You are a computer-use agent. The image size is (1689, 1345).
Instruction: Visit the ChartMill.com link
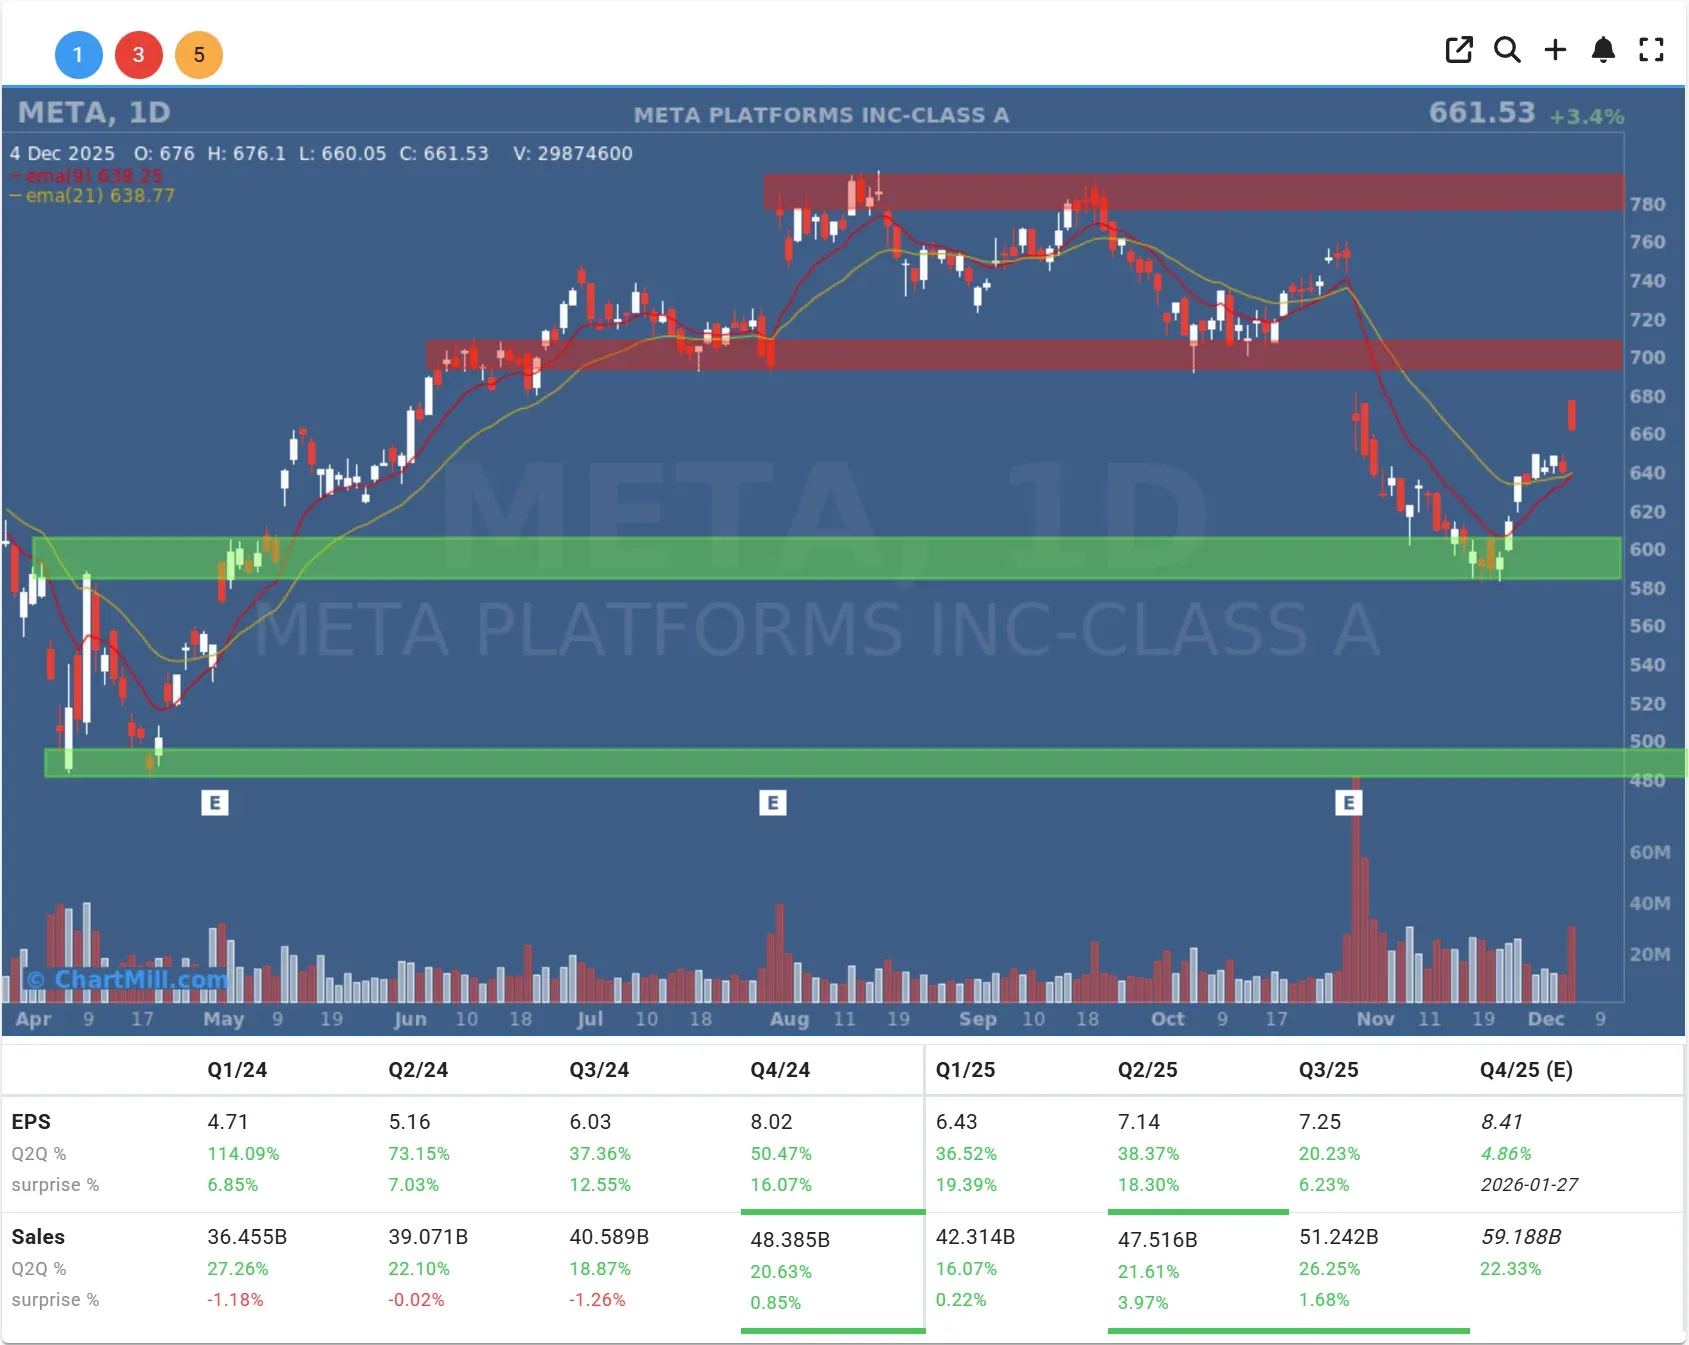pos(127,980)
